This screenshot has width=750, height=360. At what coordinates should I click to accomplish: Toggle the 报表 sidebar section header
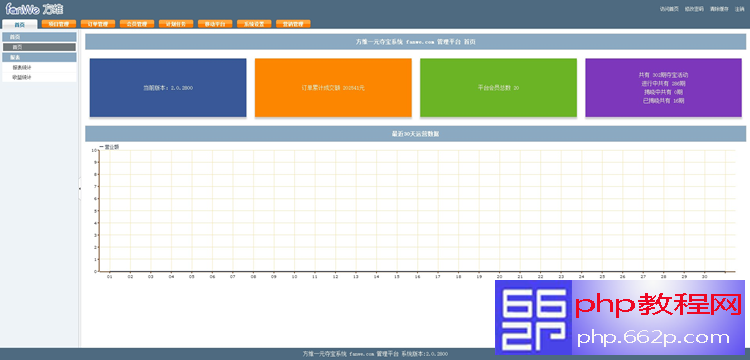pyautogui.click(x=39, y=57)
